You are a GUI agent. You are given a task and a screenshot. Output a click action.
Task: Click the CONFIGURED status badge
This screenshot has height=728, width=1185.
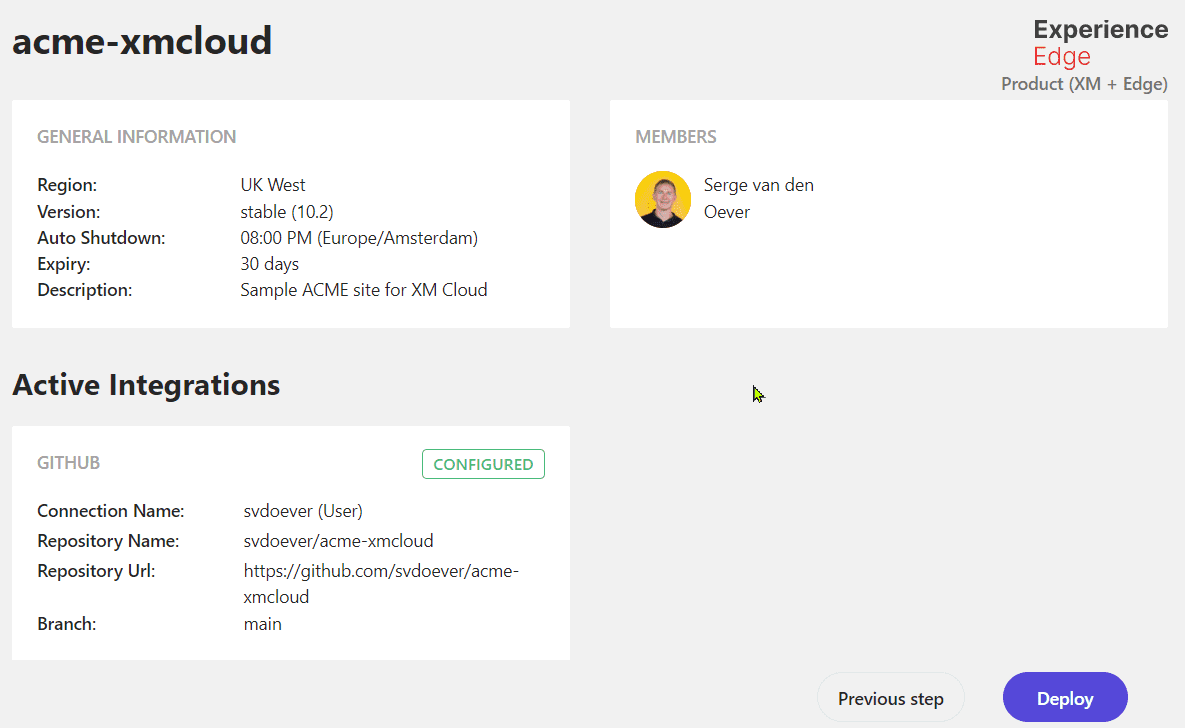[483, 464]
